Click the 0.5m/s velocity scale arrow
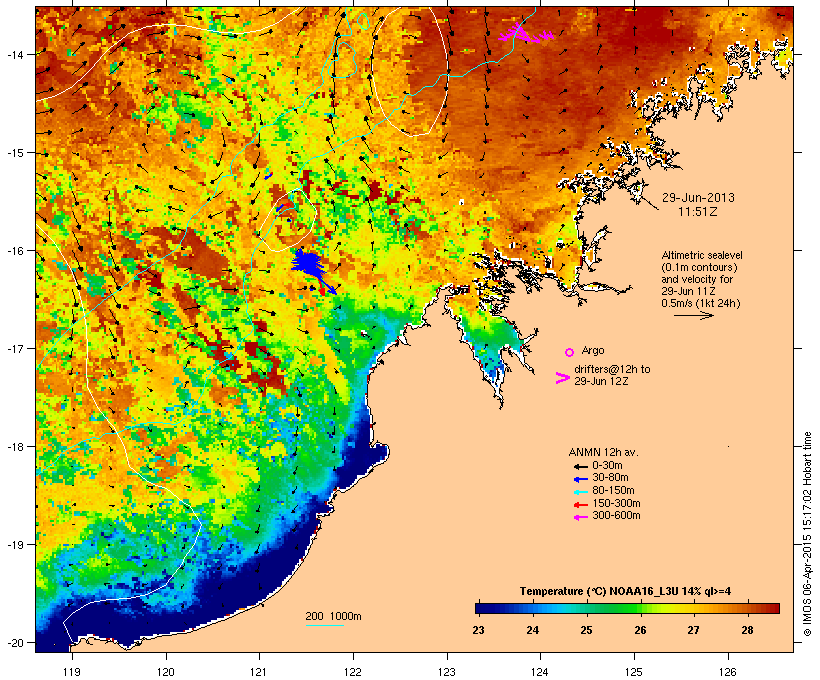The width and height of the screenshot is (820, 680). [x=693, y=315]
